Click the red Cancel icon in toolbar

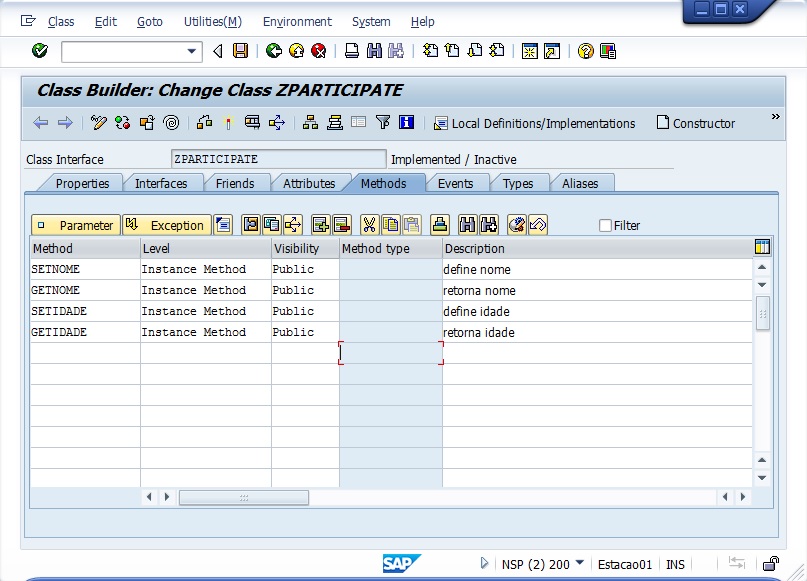coord(318,51)
